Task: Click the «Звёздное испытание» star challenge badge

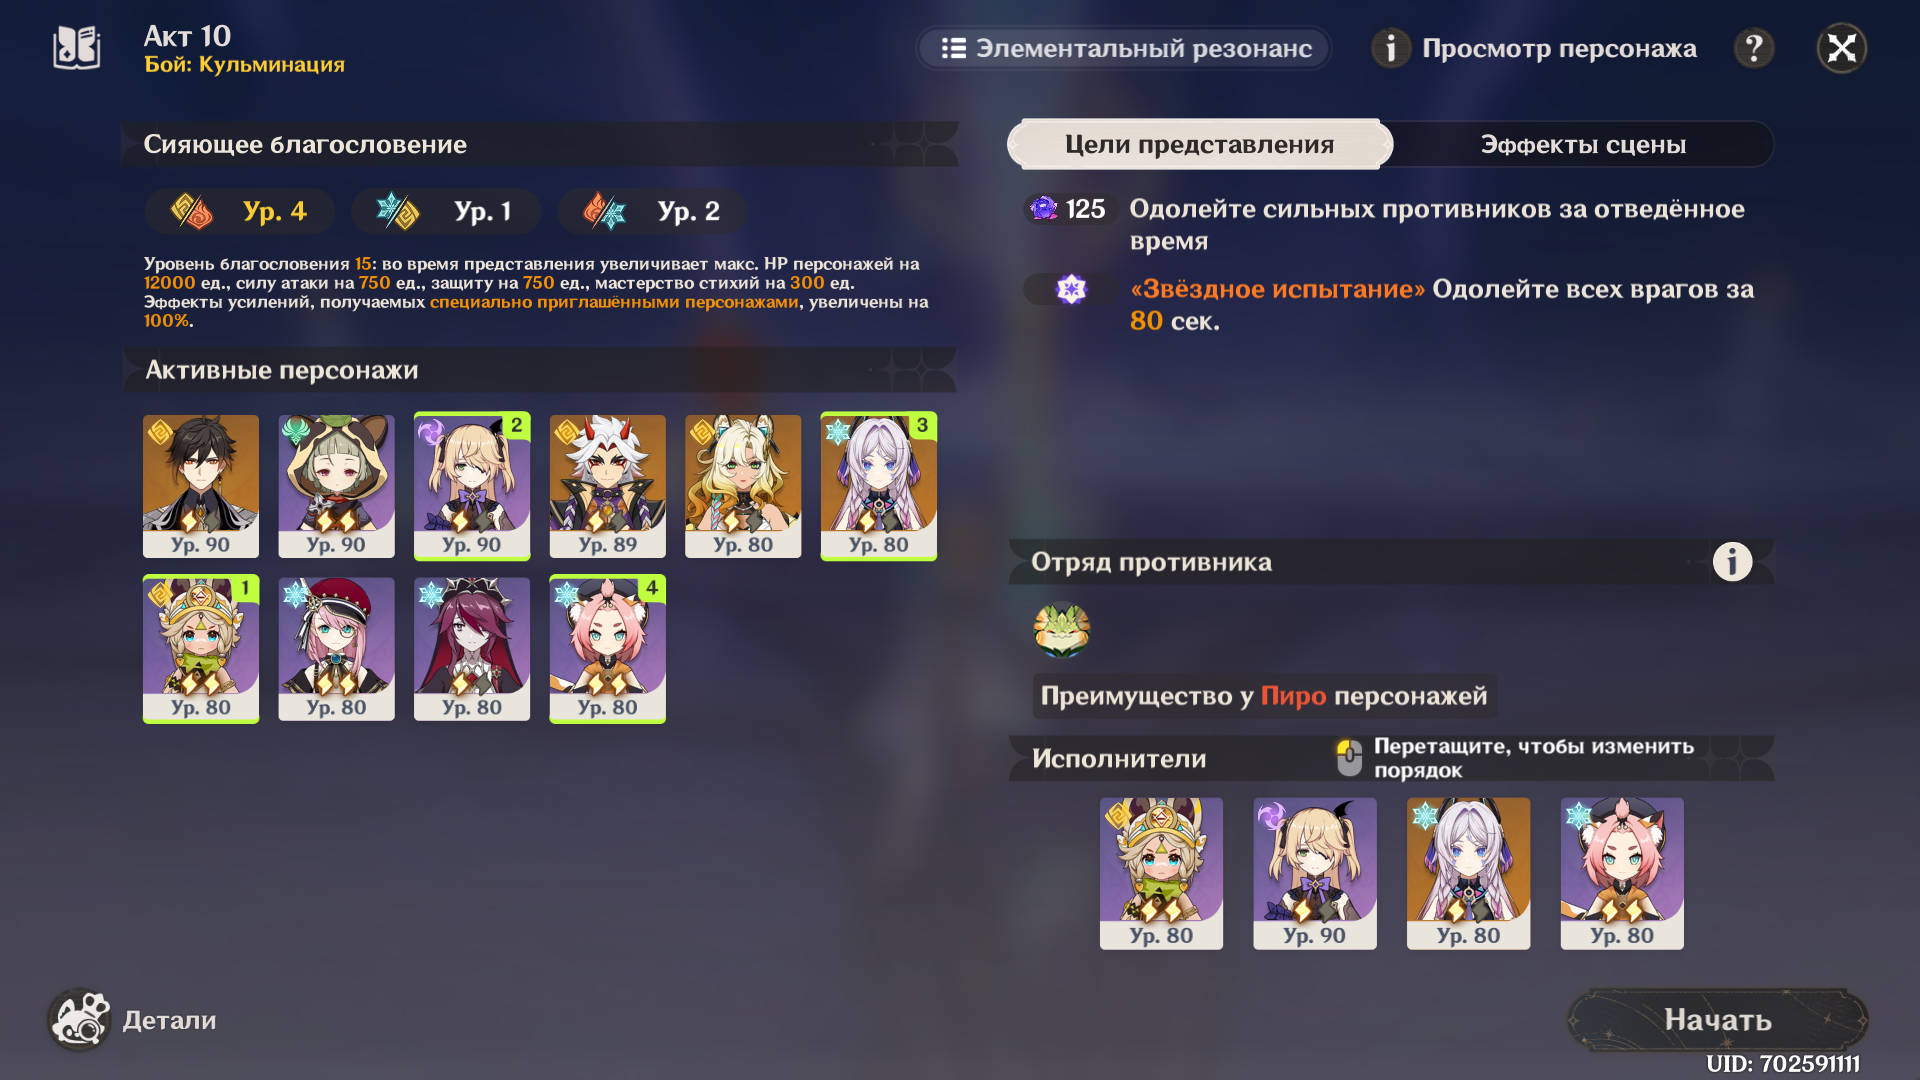Action: click(x=1071, y=290)
